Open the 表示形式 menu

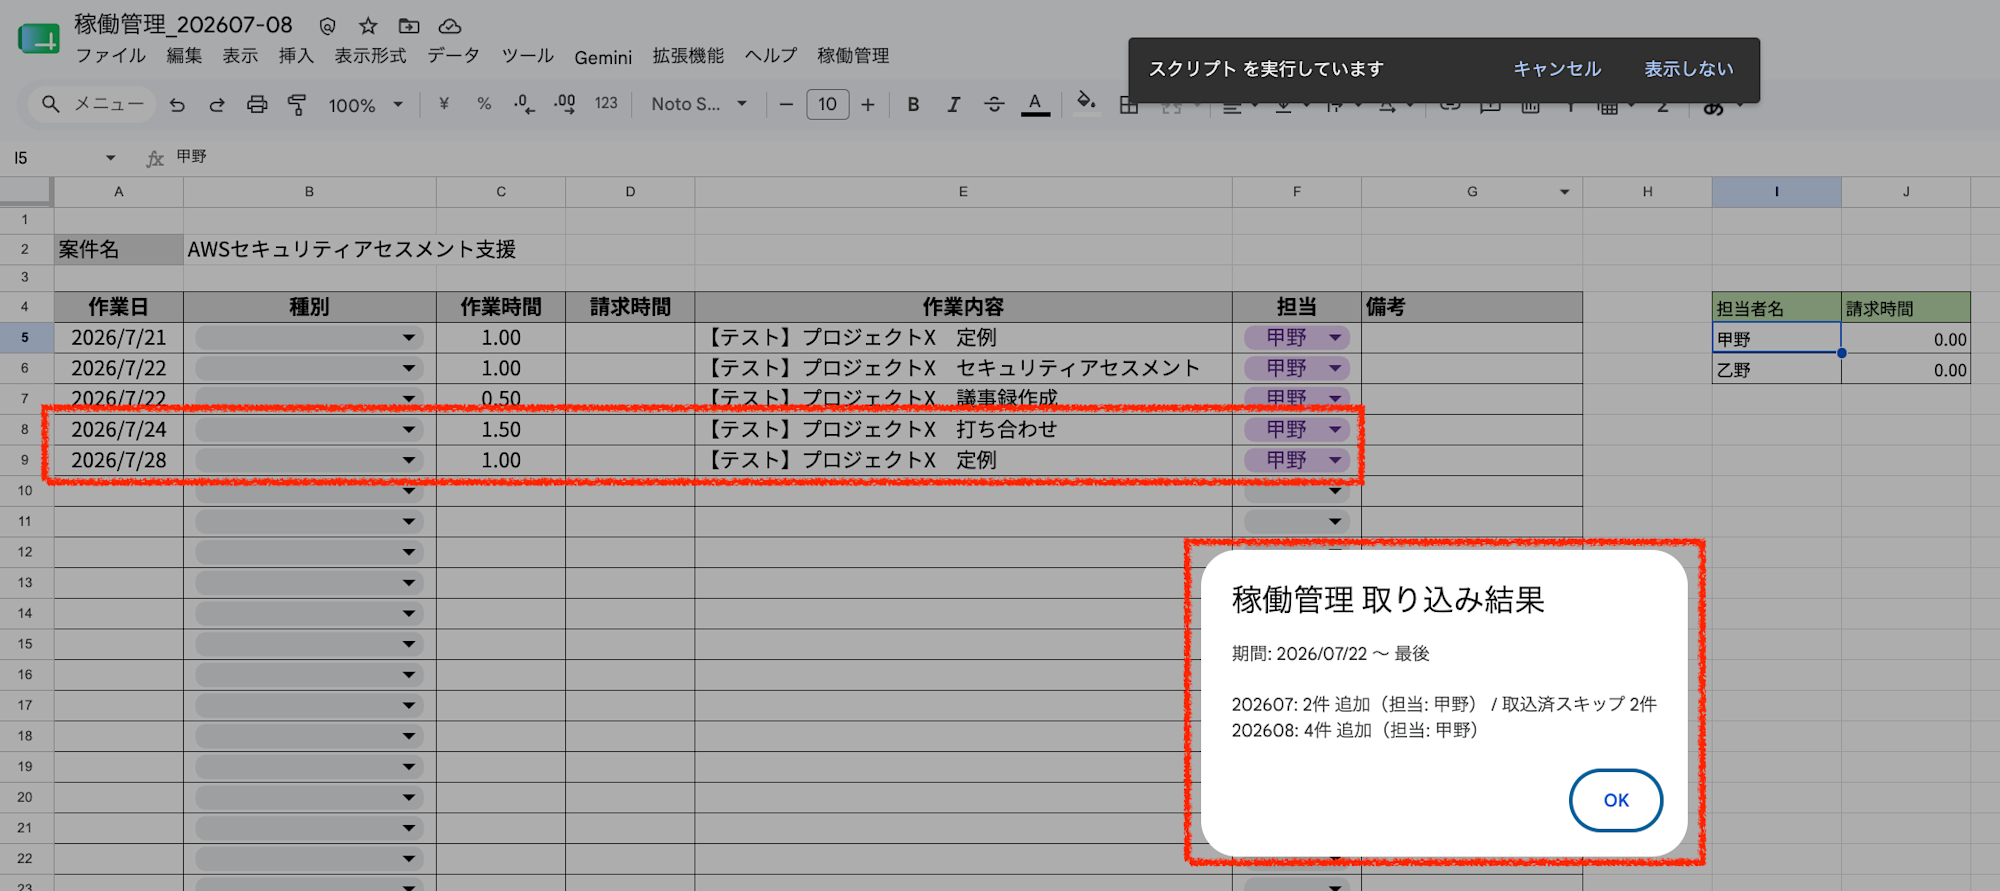(371, 56)
